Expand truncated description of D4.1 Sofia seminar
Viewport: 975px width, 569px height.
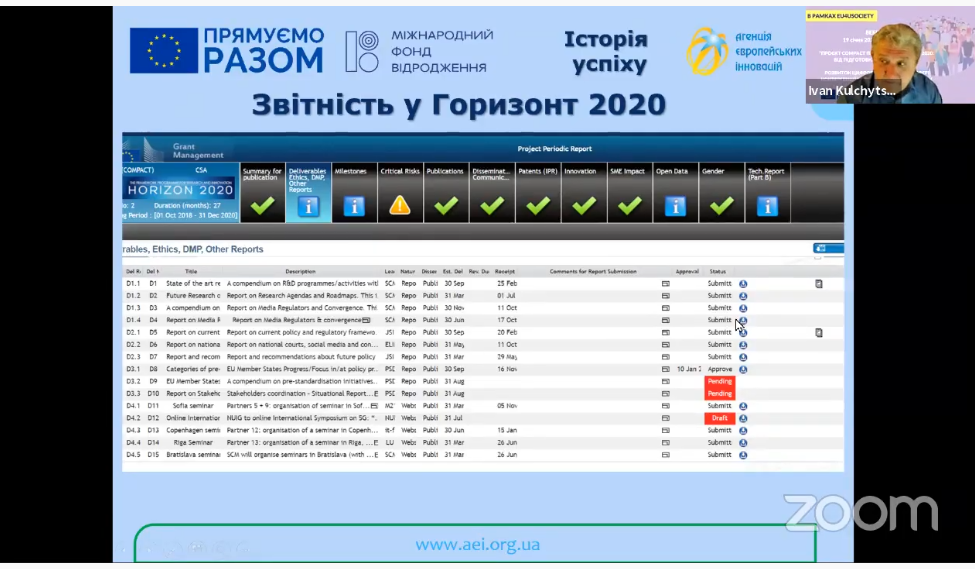tap(374, 406)
